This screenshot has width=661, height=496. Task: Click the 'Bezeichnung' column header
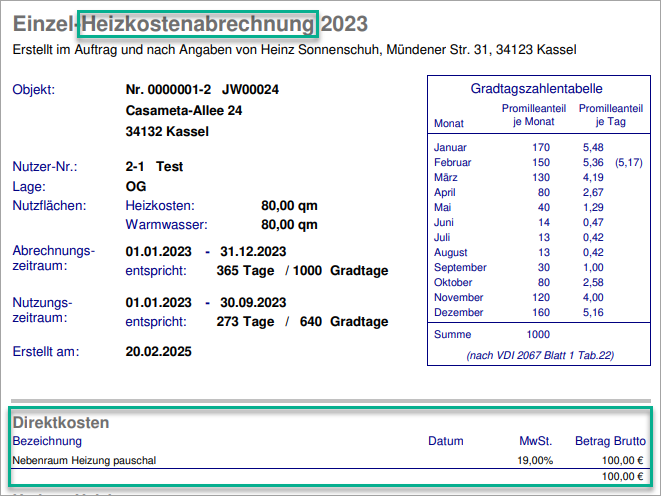[47, 441]
